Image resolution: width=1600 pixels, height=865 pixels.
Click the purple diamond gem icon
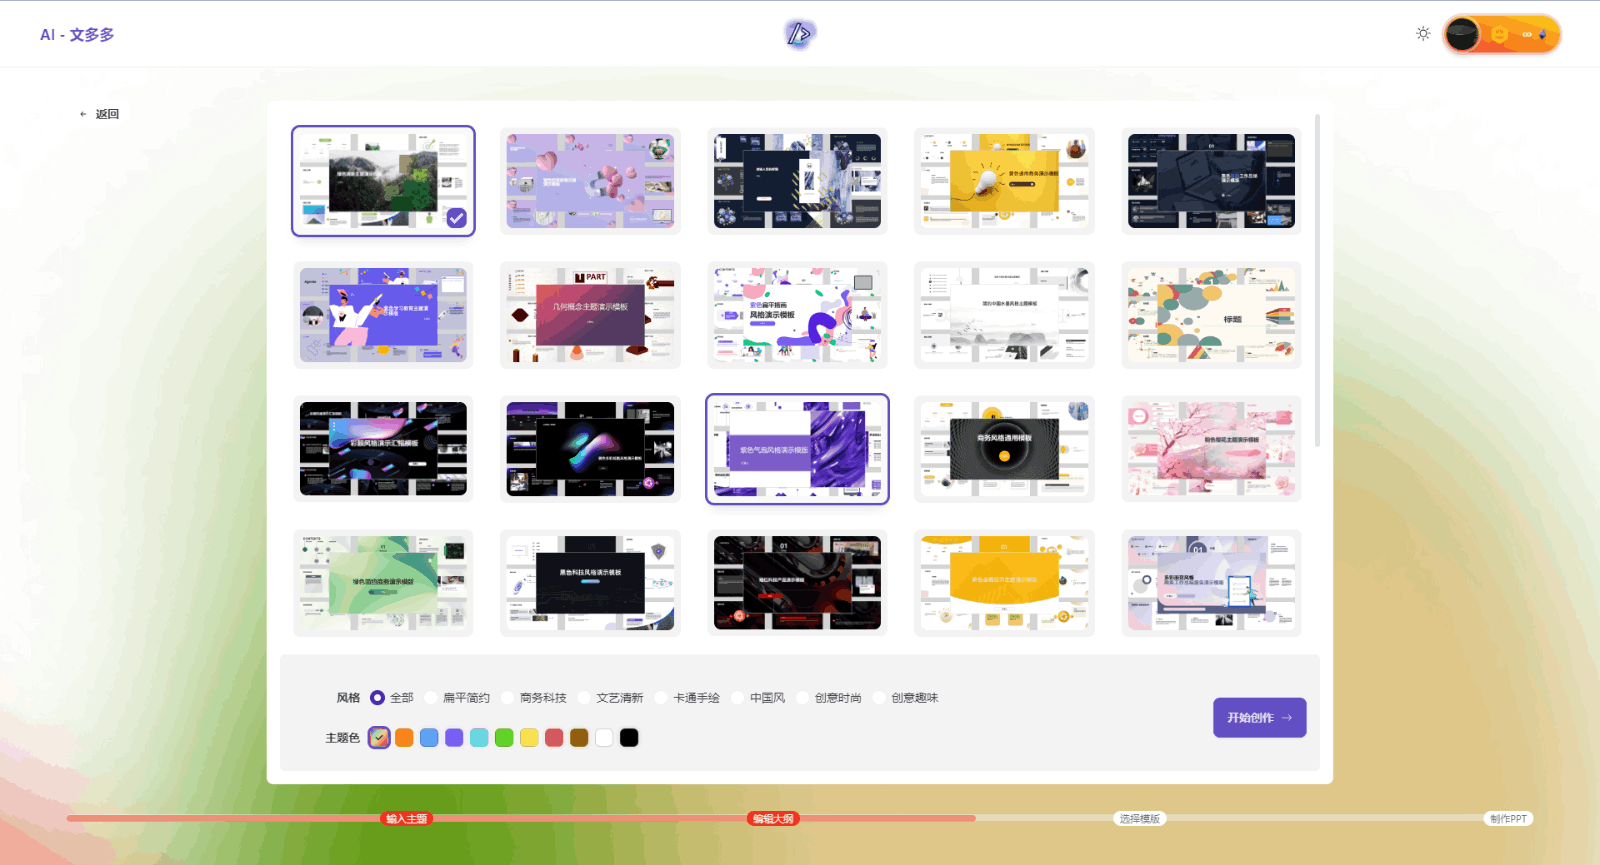coord(1543,35)
